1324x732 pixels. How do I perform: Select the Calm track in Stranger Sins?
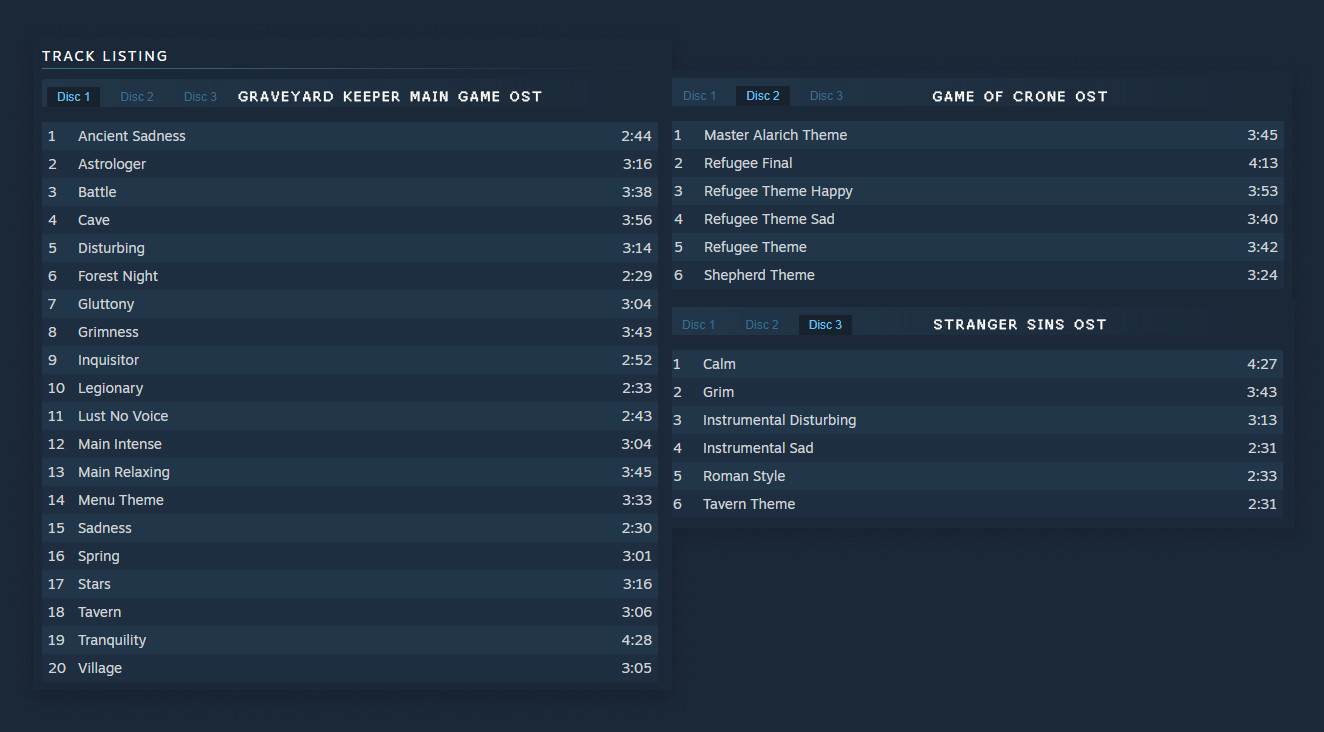coord(719,364)
